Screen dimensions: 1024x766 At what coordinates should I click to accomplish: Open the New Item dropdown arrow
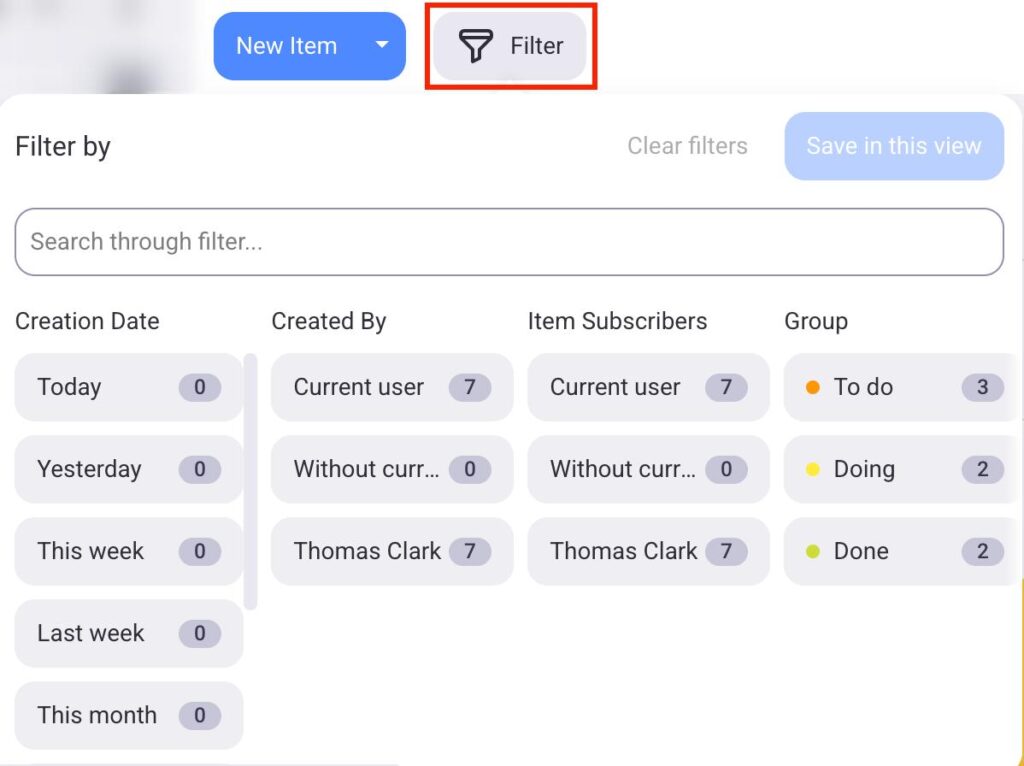point(381,46)
